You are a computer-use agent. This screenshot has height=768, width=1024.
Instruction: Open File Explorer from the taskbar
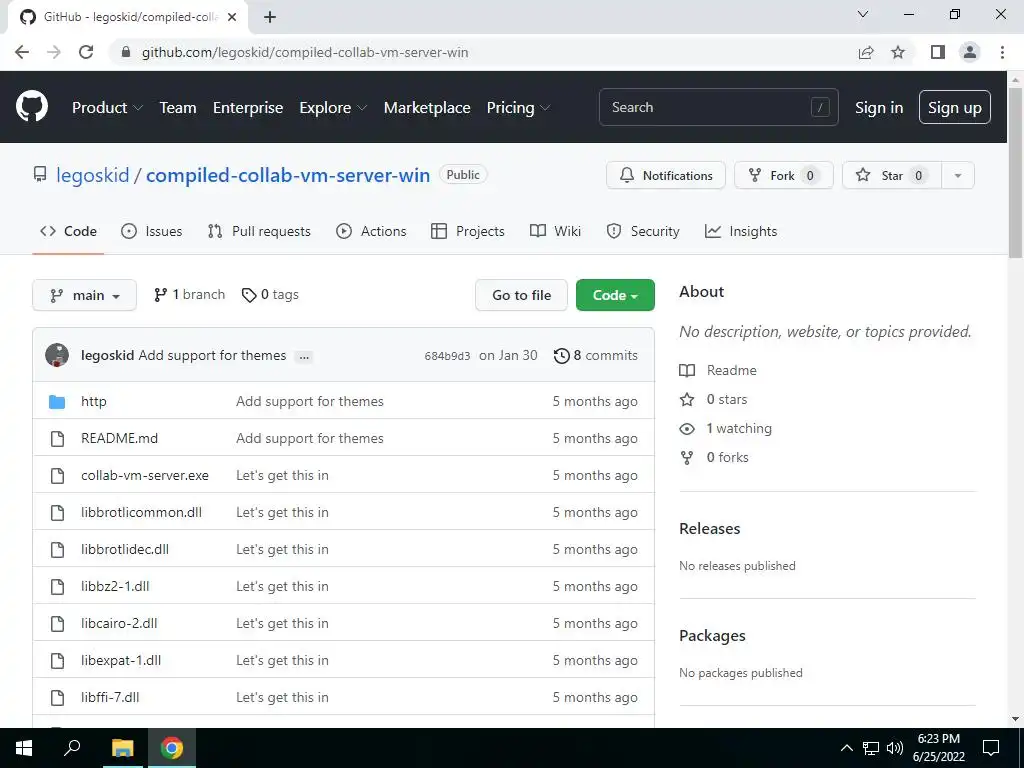tap(122, 748)
